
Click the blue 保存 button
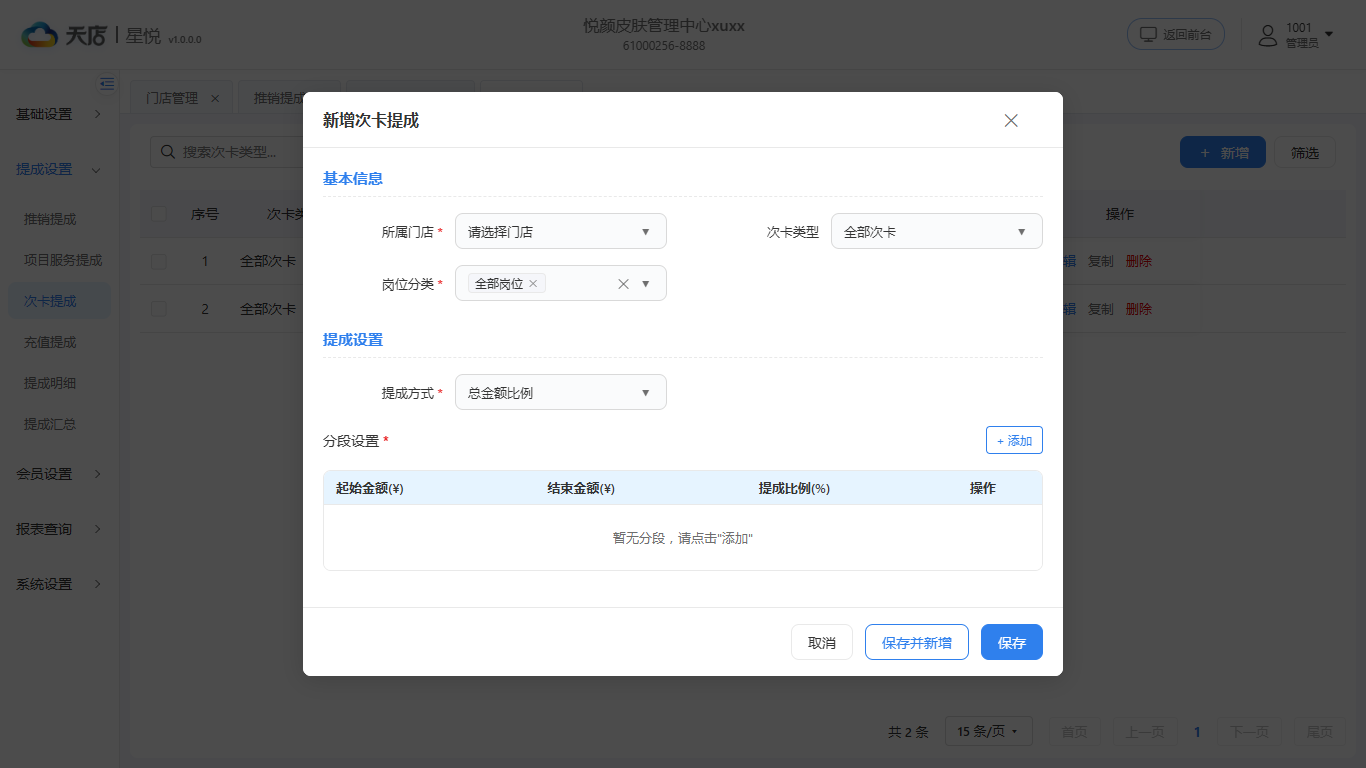1012,642
